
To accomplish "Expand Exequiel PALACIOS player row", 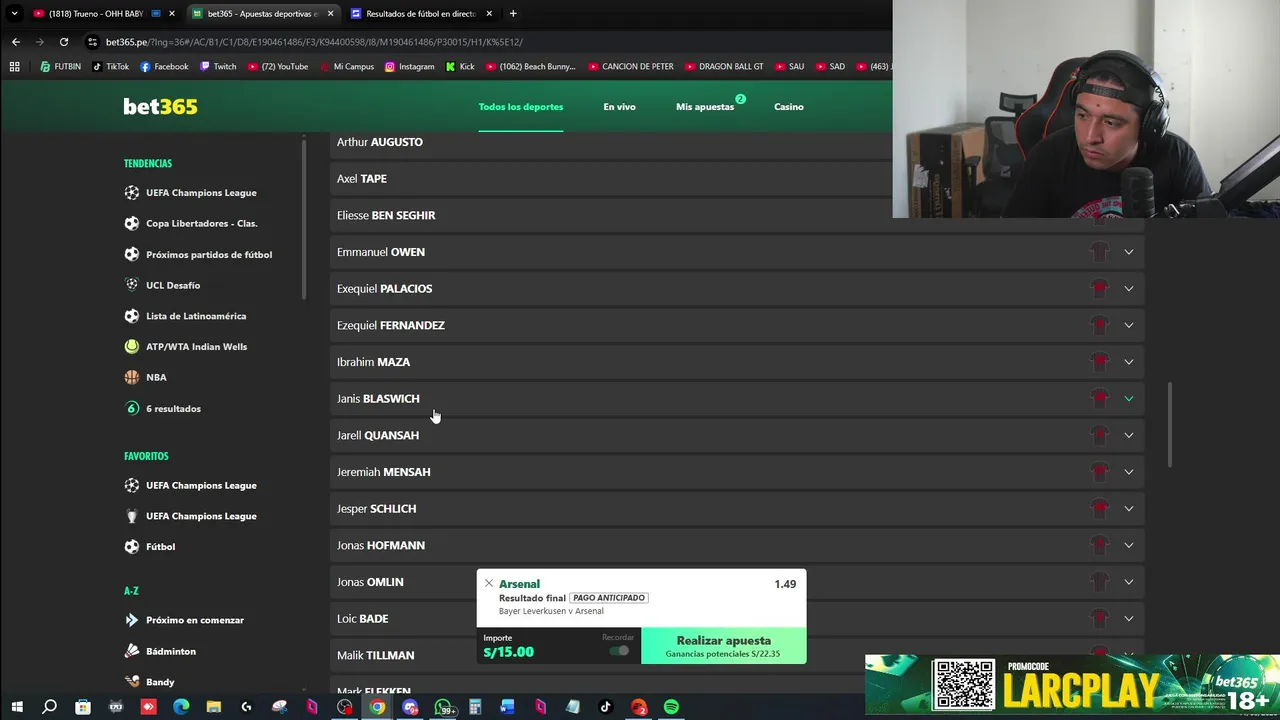I will click(1128, 288).
